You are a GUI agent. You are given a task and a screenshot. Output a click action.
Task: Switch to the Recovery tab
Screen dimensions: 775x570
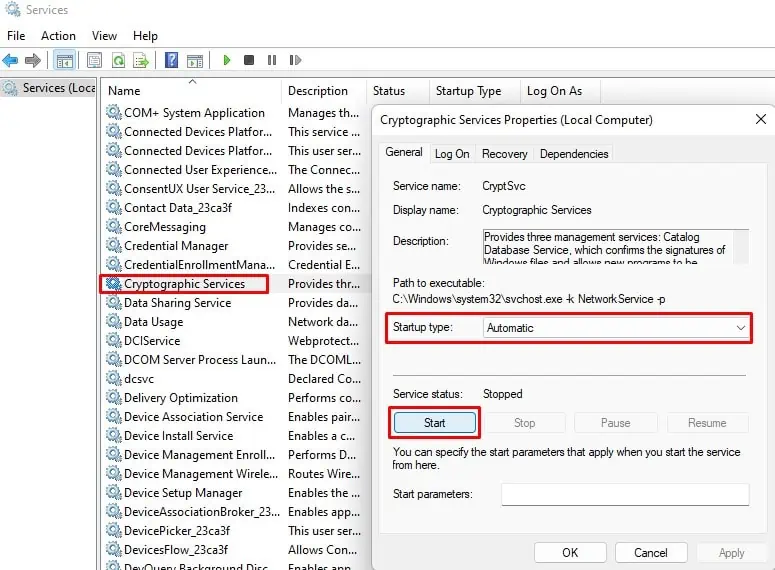(505, 154)
